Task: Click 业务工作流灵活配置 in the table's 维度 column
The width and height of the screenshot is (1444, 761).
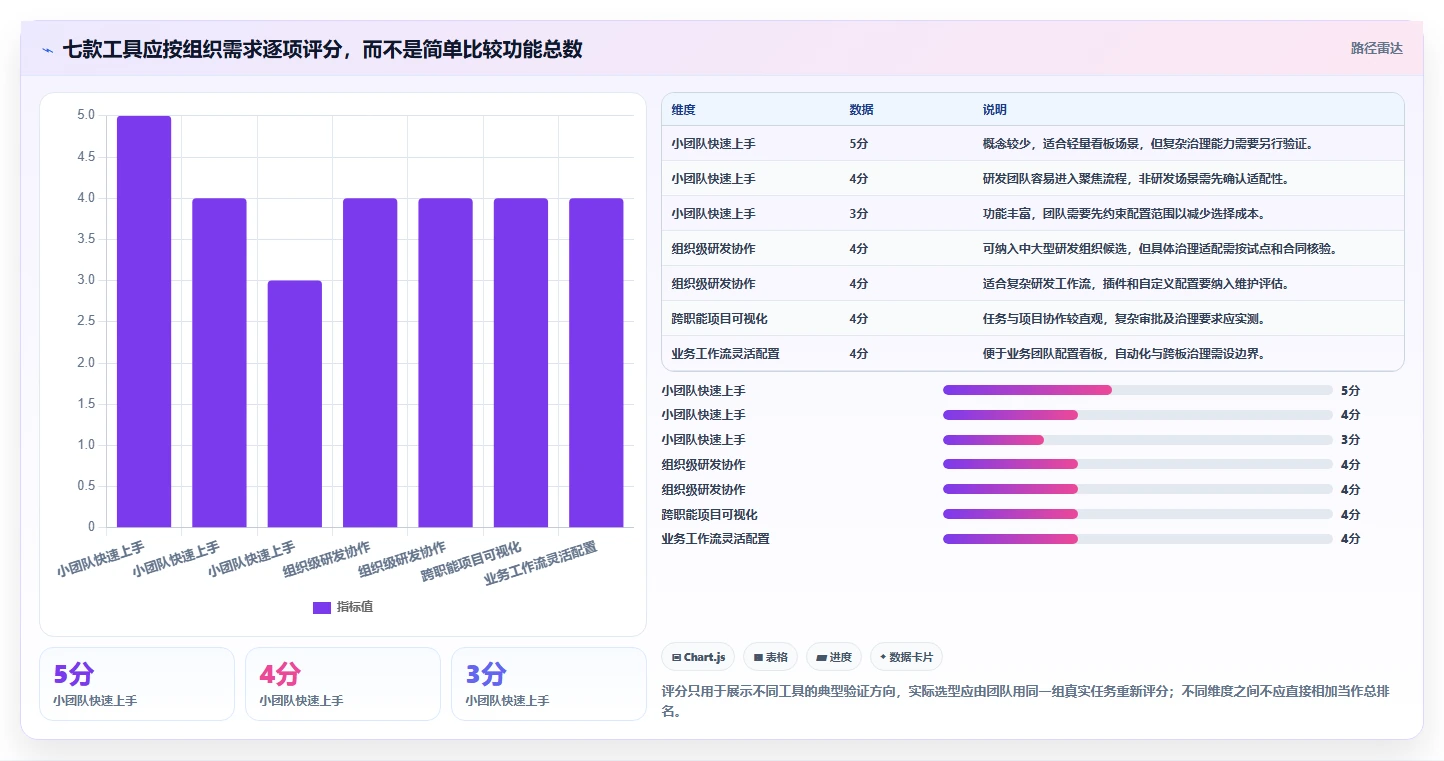Action: 726,353
